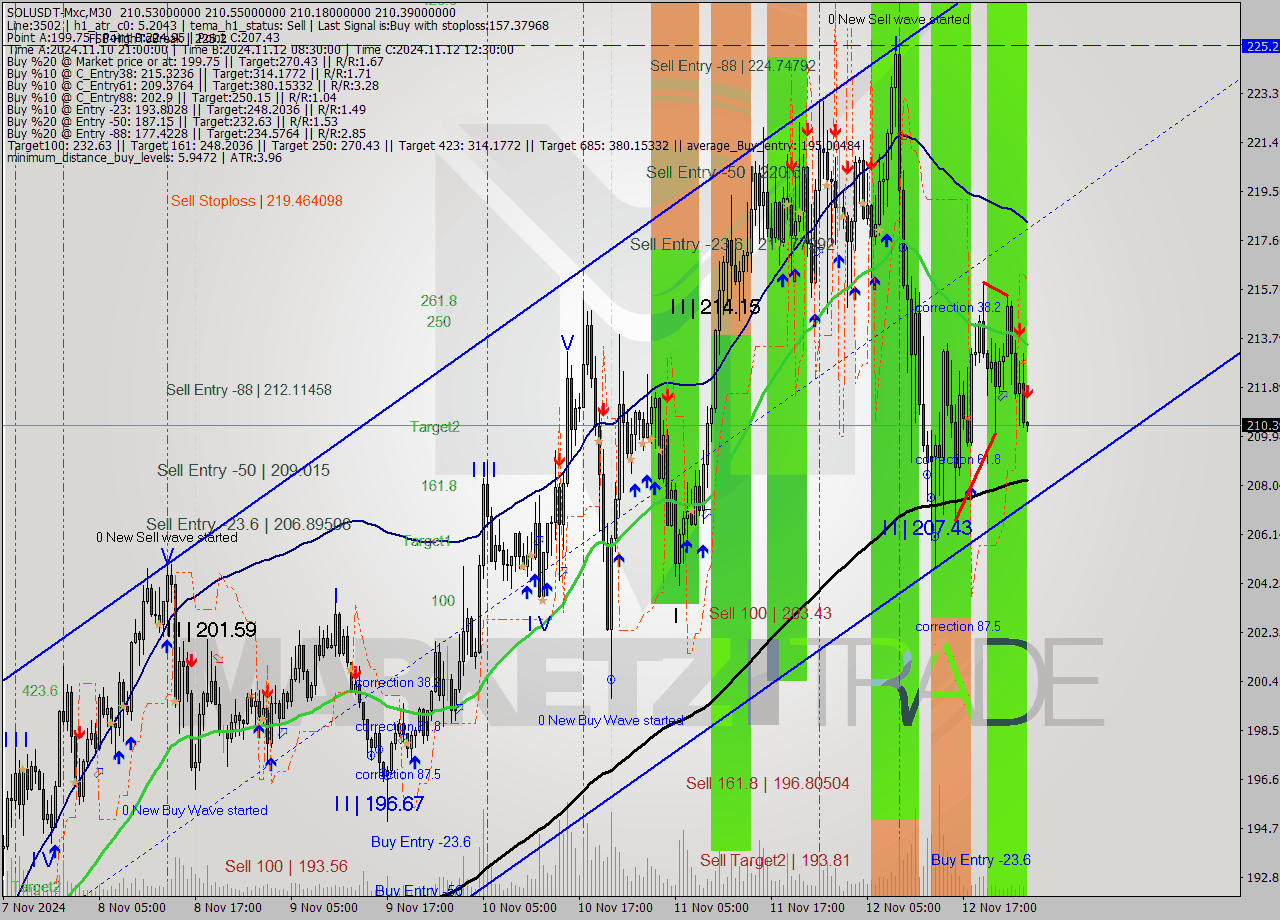Click the wave label 'I I | 207.43'
1280x920 pixels.
pyautogui.click(x=927, y=527)
